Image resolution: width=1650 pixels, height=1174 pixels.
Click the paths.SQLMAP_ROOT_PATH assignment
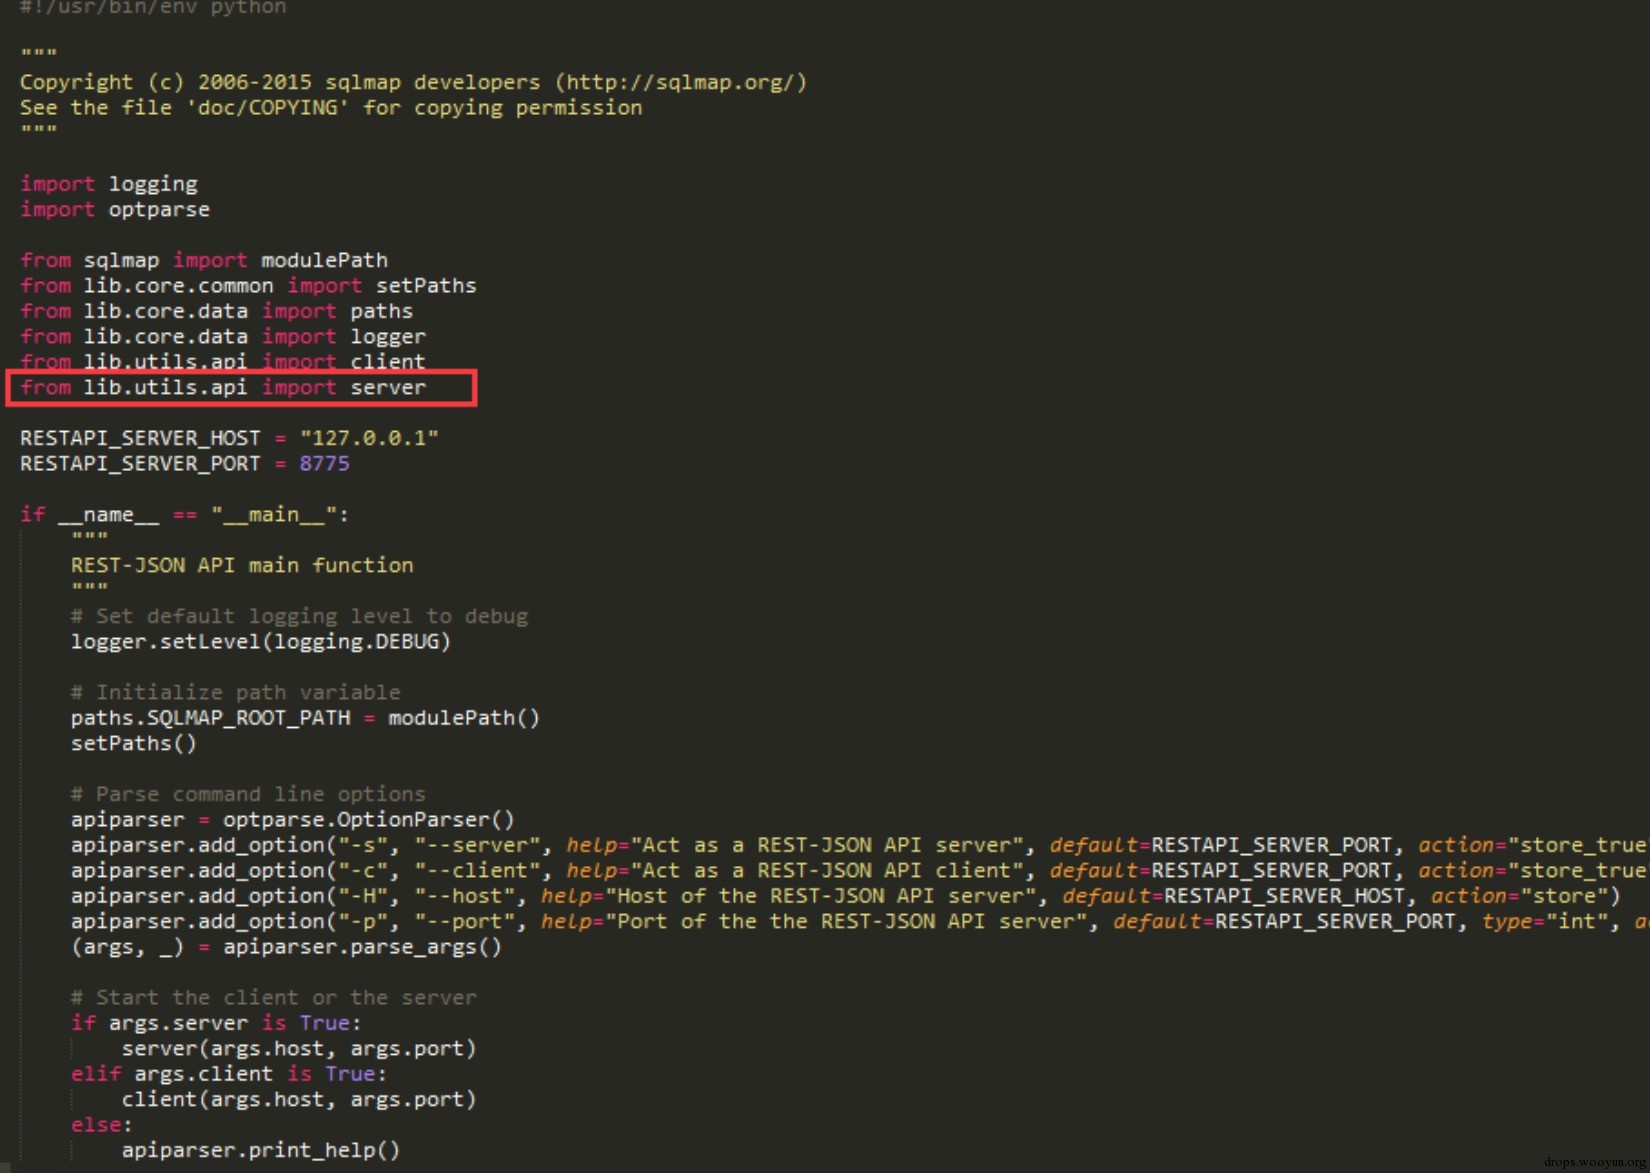click(305, 718)
